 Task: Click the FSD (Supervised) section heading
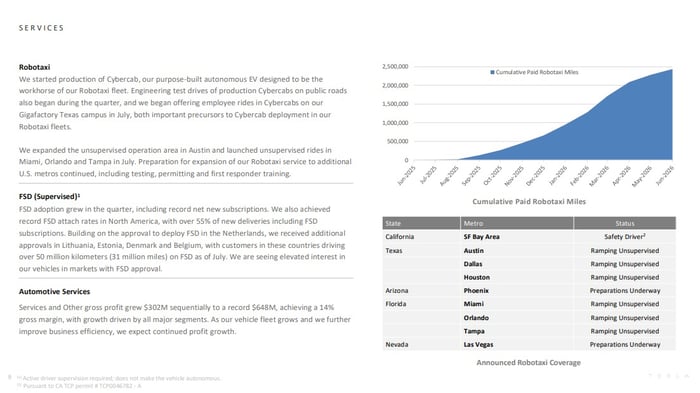point(49,196)
